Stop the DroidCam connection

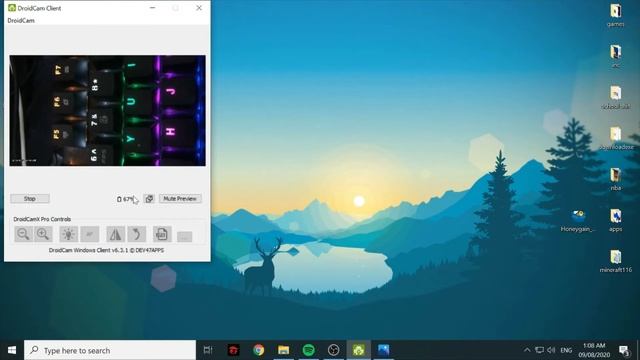click(30, 199)
